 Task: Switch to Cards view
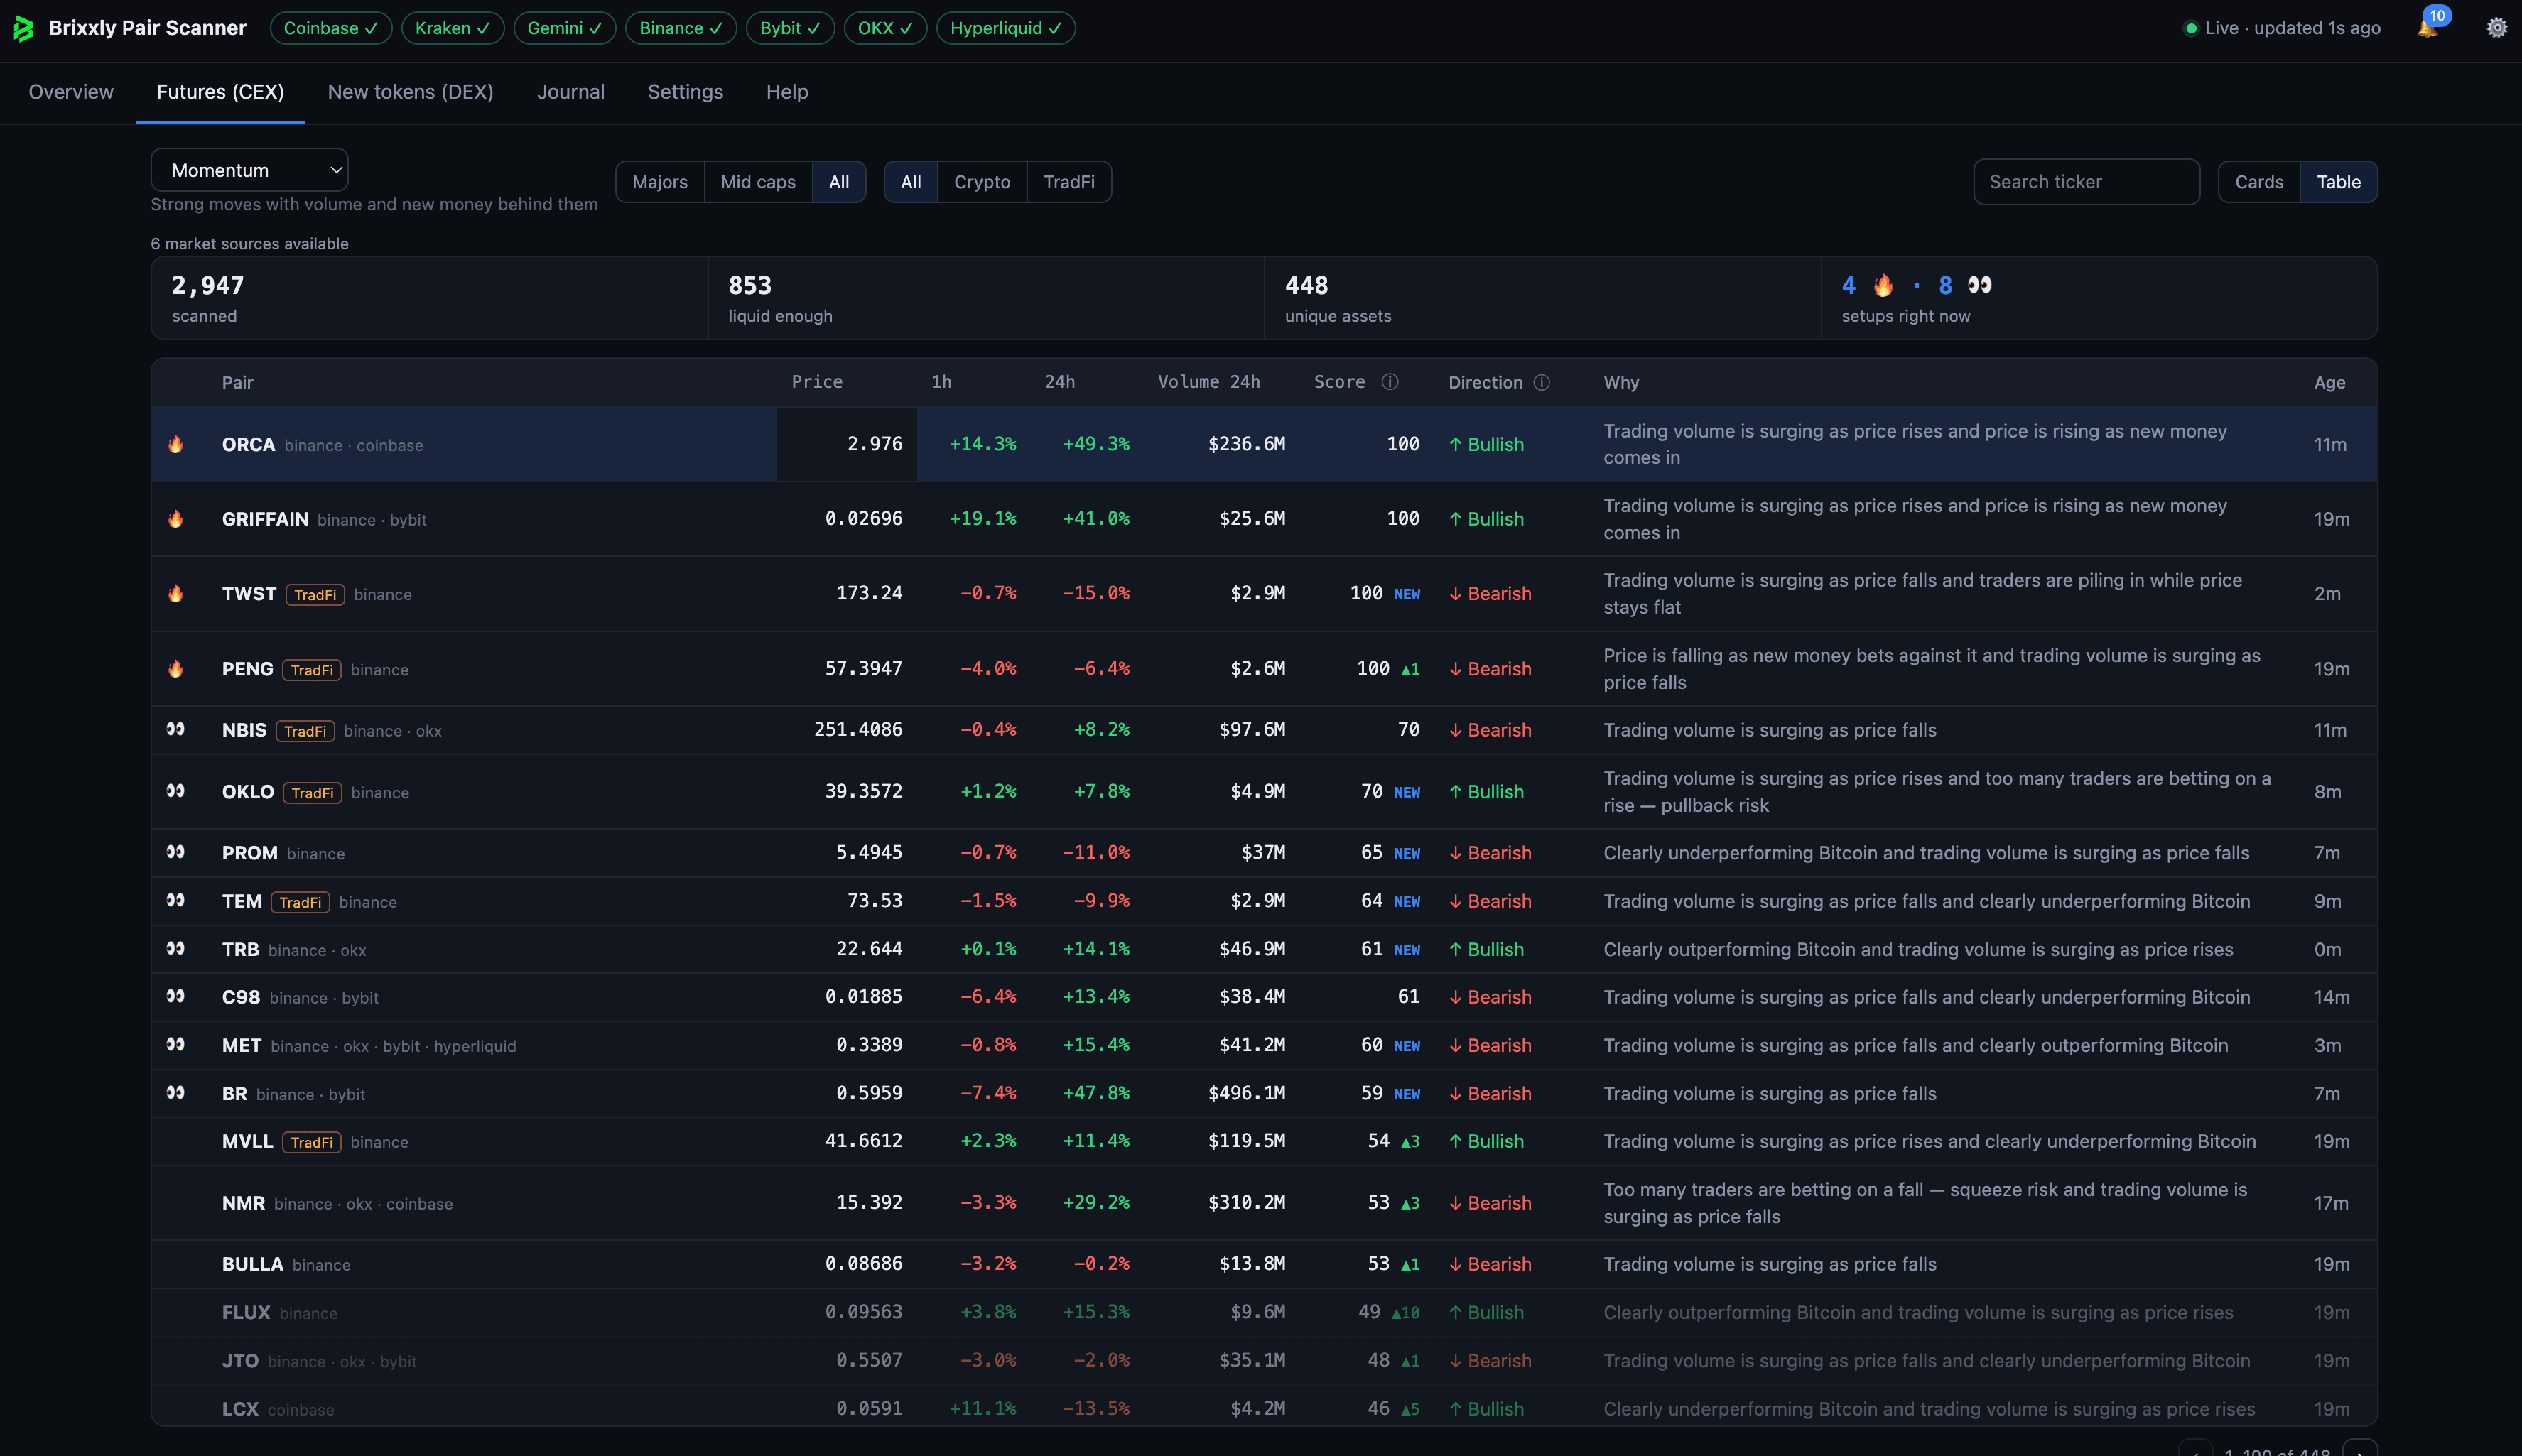pyautogui.click(x=2259, y=182)
